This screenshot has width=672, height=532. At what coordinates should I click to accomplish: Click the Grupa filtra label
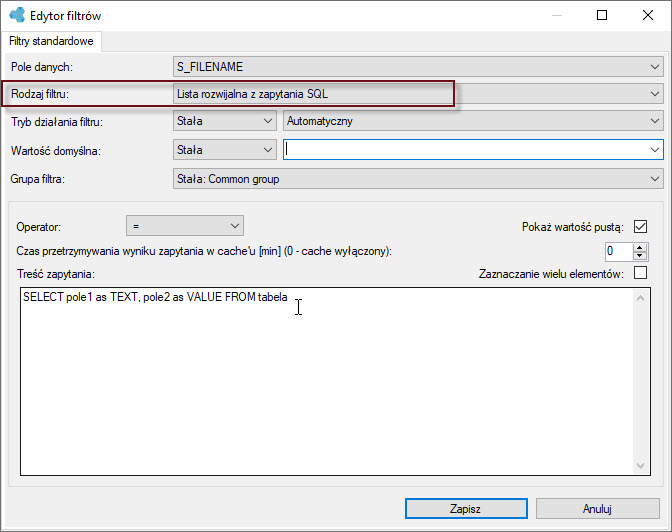(x=38, y=179)
